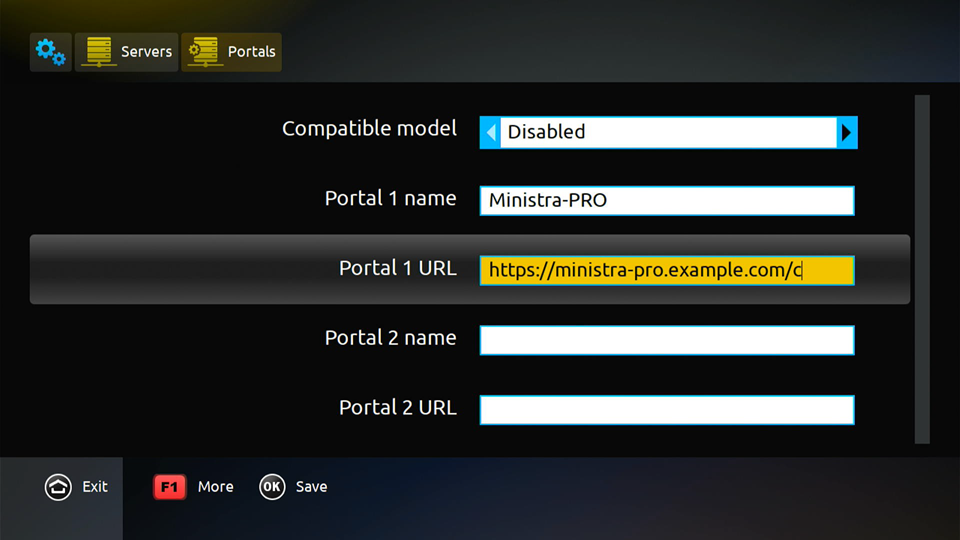Focus the empty Portal 2 name field
This screenshot has height=540, width=960.
point(667,340)
